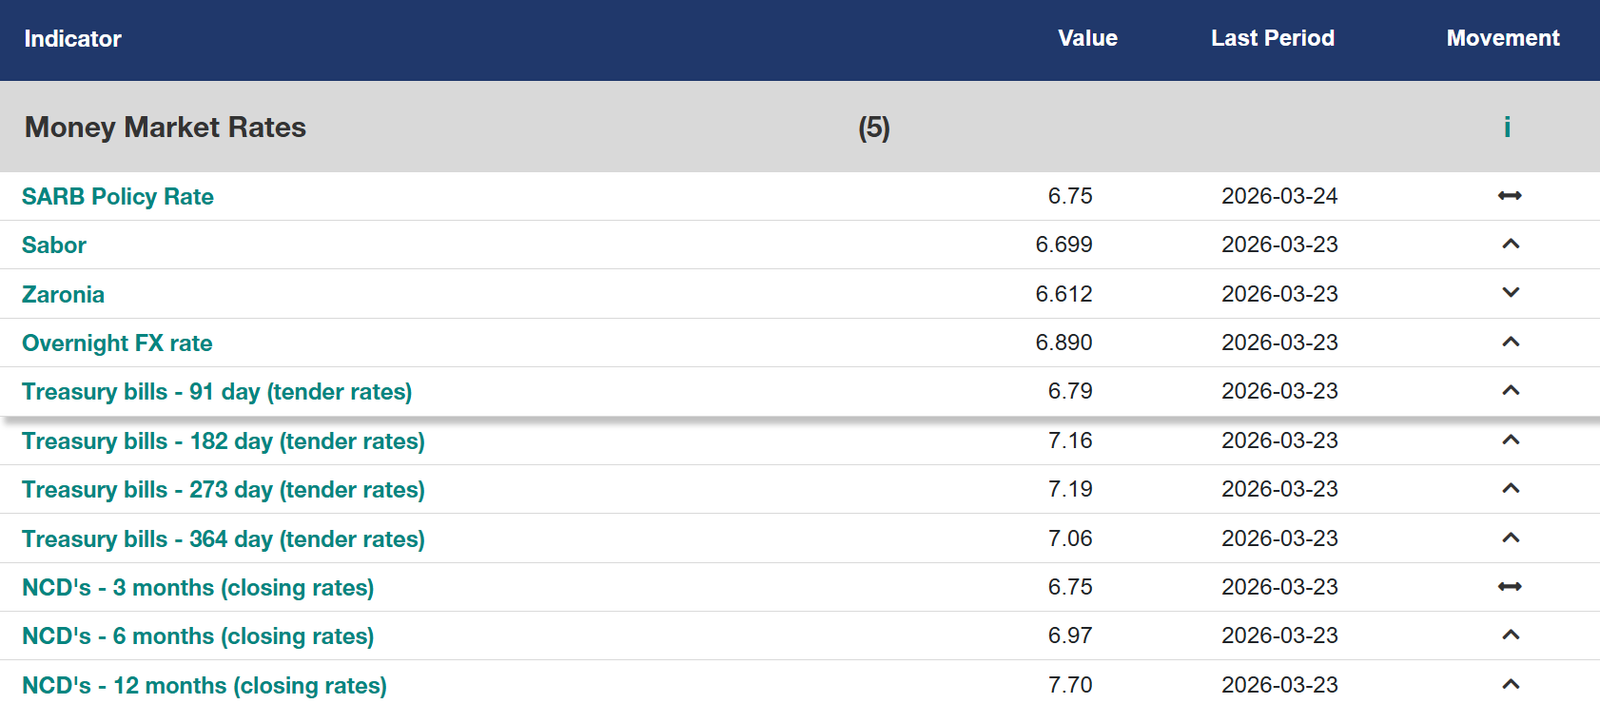This screenshot has width=1600, height=705.
Task: Click the 7.06 value for Treasury bills 364 day
Action: [x=1070, y=538]
